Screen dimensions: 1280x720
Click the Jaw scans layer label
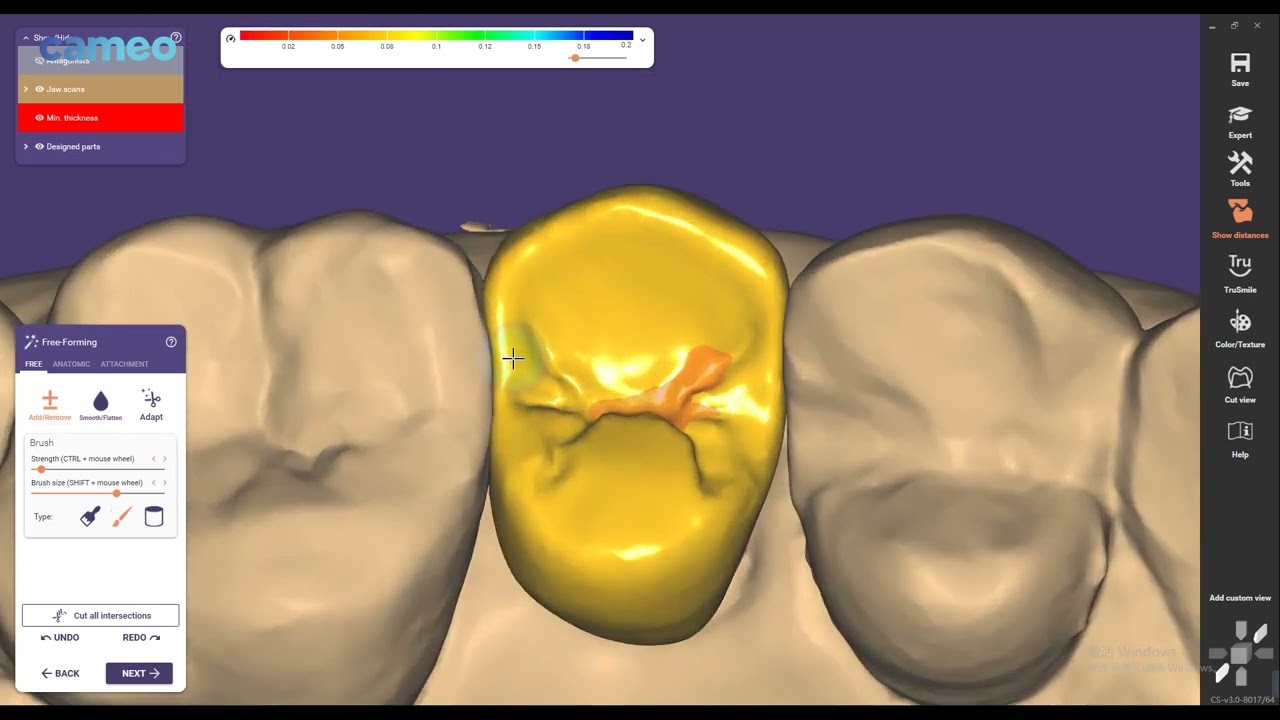[65, 89]
